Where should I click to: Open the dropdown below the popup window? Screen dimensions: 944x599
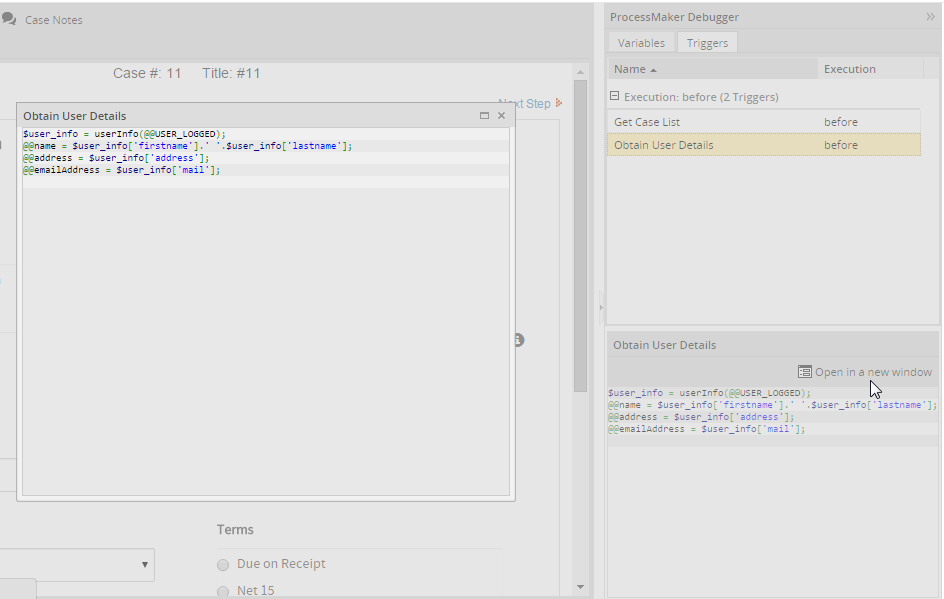tap(146, 565)
